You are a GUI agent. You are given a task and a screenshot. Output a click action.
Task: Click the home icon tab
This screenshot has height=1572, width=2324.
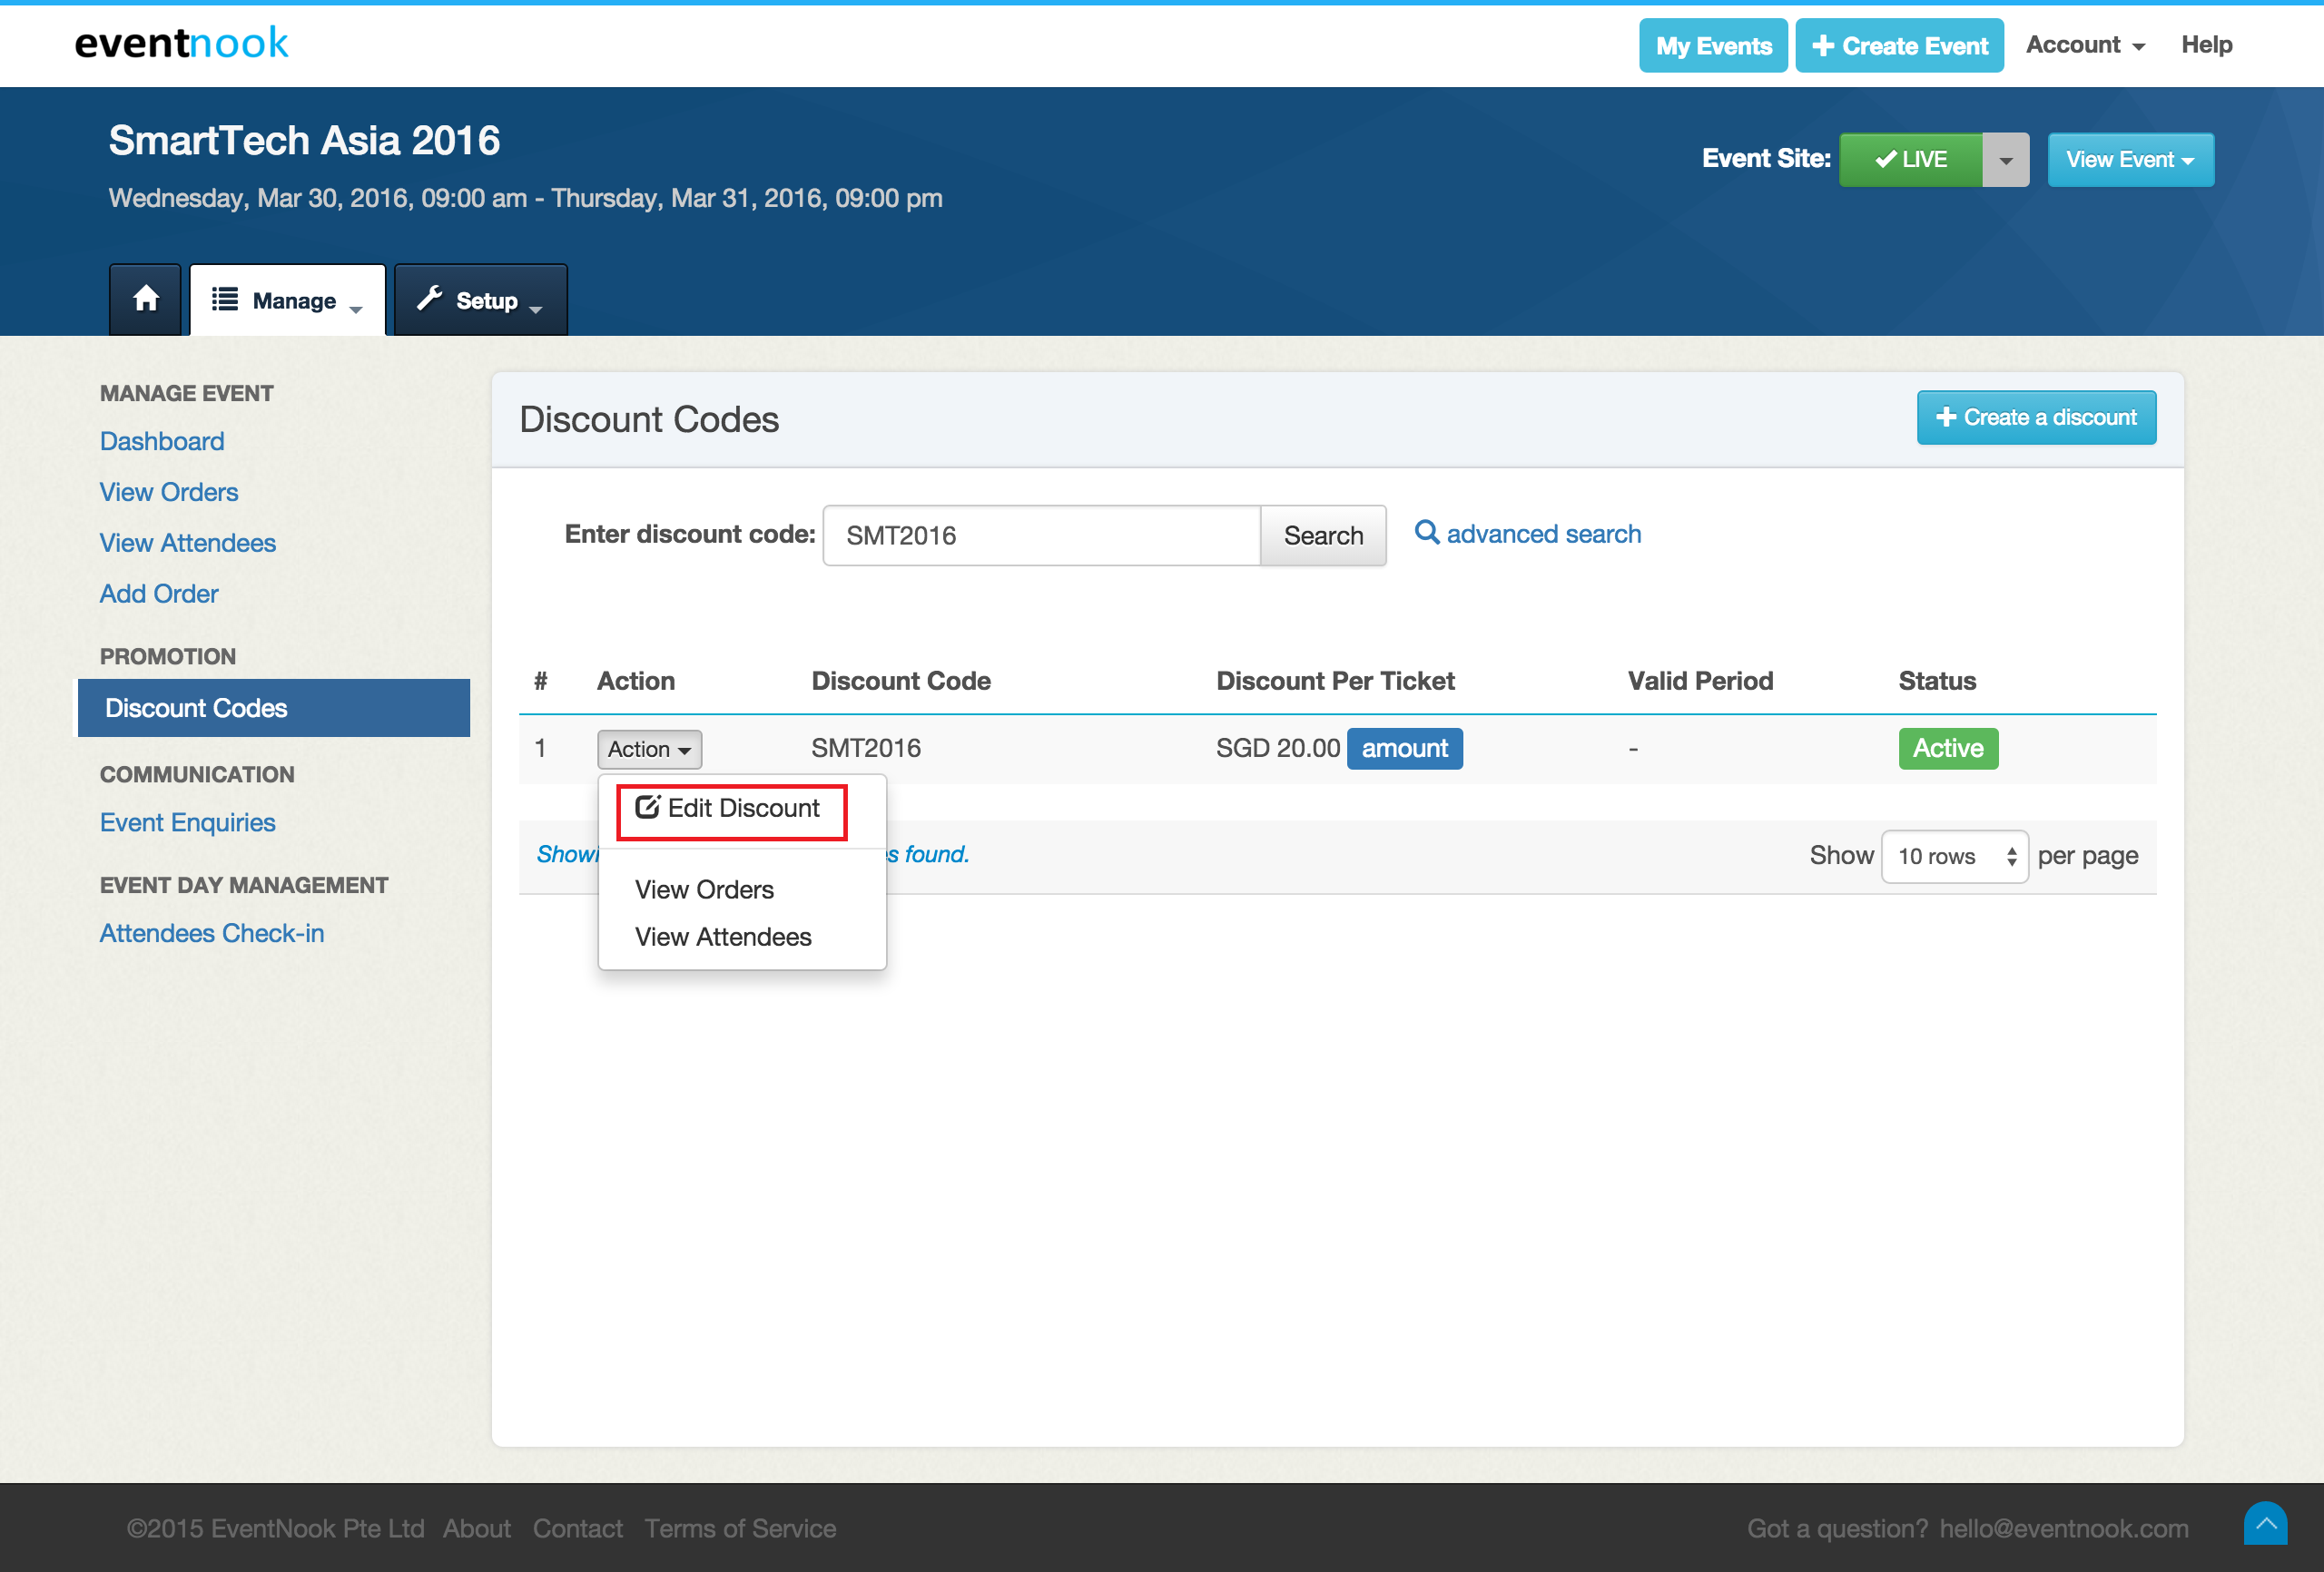[146, 299]
